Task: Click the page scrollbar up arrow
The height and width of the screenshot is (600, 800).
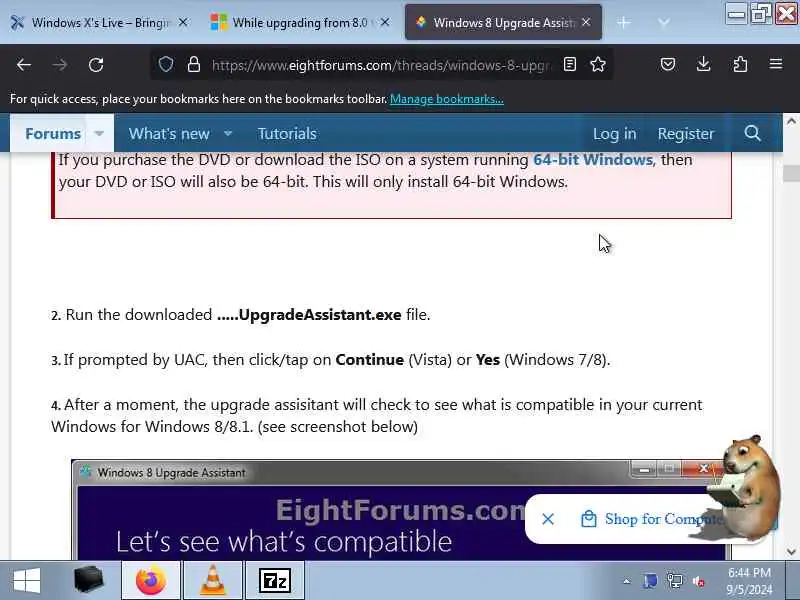Action: (x=791, y=121)
